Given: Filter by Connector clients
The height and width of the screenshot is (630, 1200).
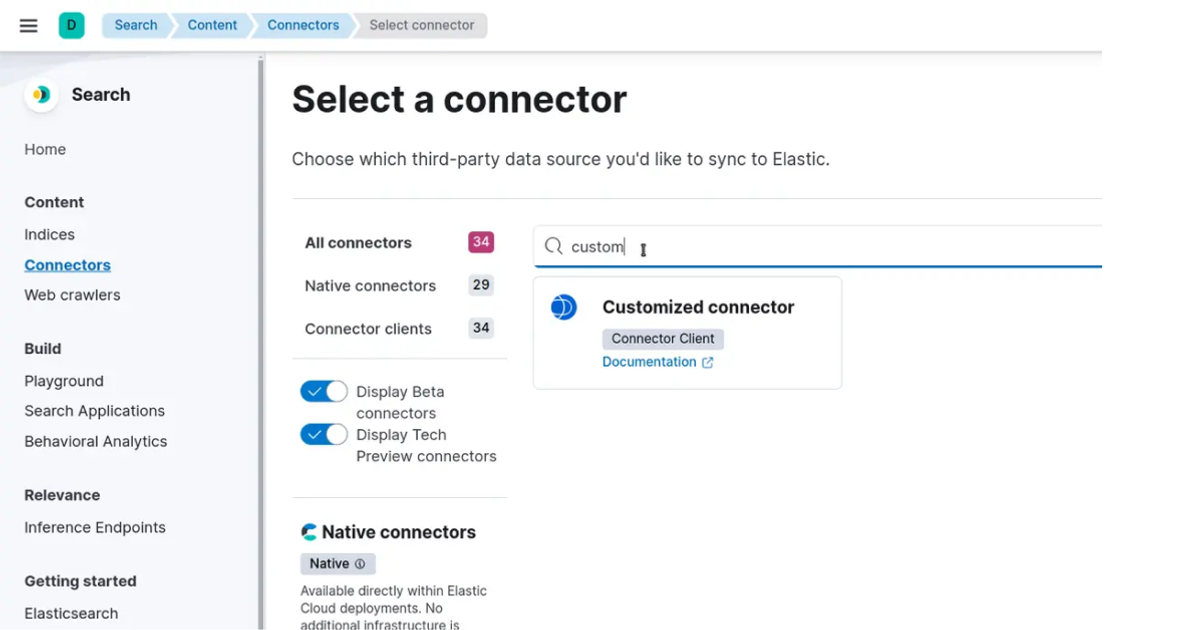Looking at the screenshot, I should pyautogui.click(x=368, y=328).
